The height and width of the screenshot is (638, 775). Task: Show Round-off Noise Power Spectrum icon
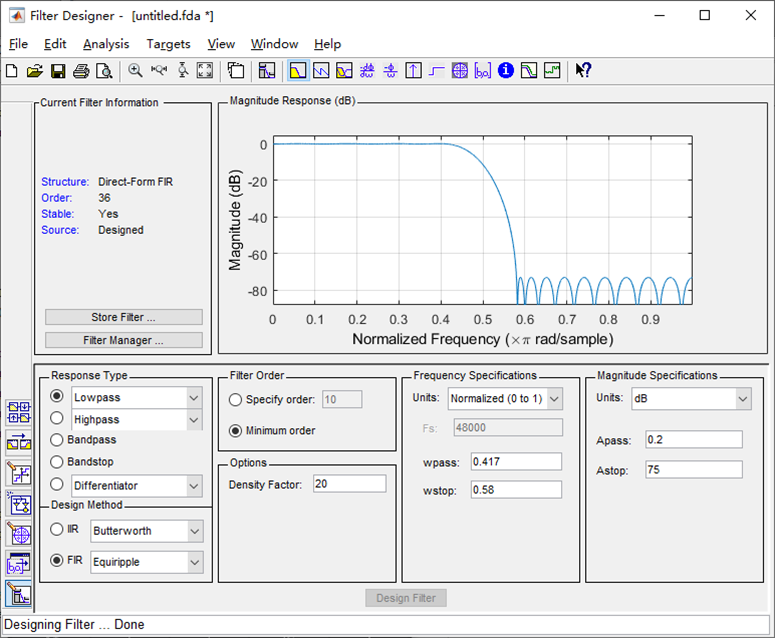pos(552,71)
